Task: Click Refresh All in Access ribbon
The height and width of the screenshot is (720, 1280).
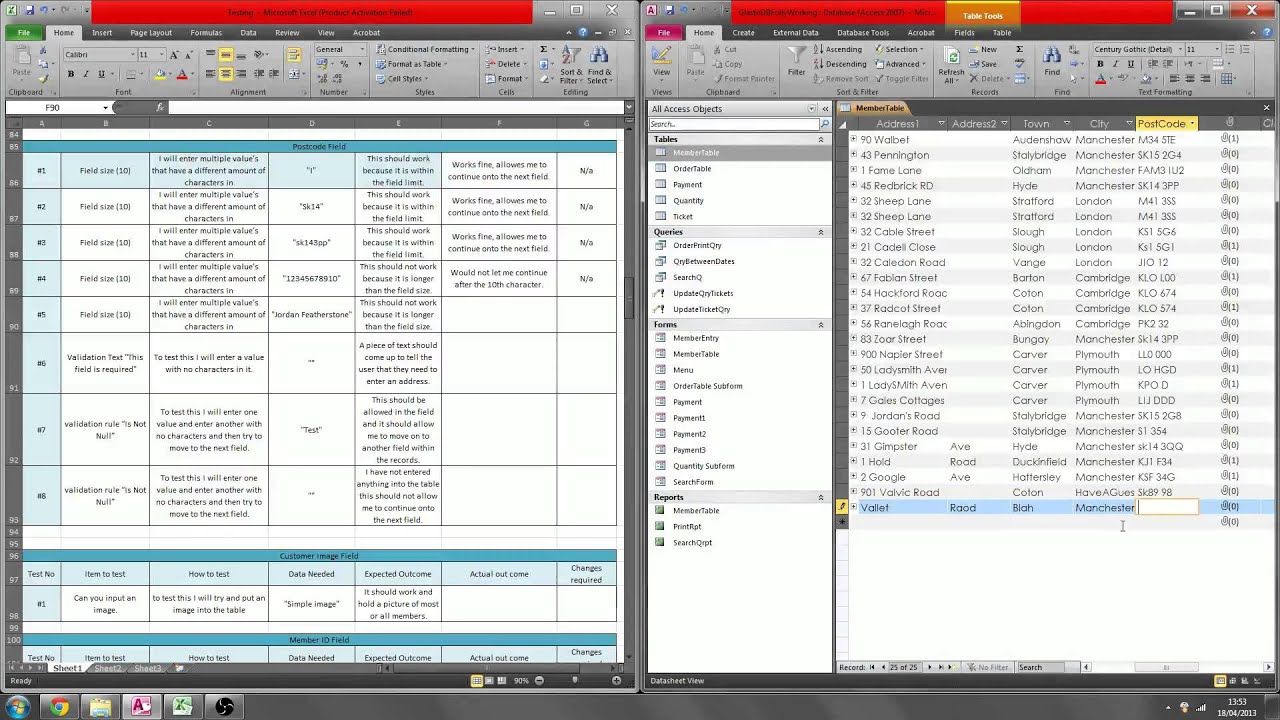Action: (x=951, y=64)
